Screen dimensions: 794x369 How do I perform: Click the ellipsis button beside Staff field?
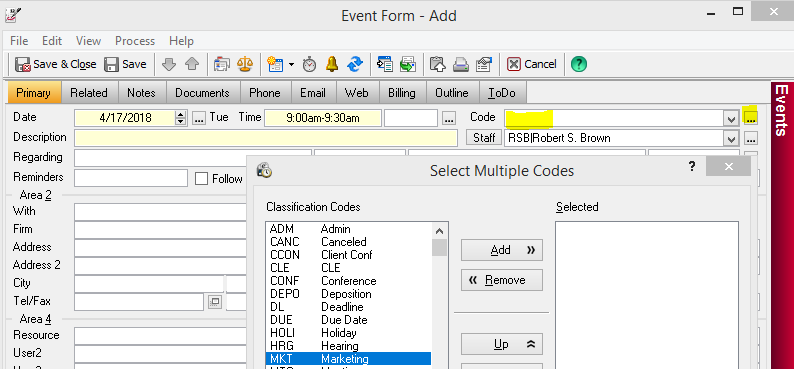tap(751, 139)
